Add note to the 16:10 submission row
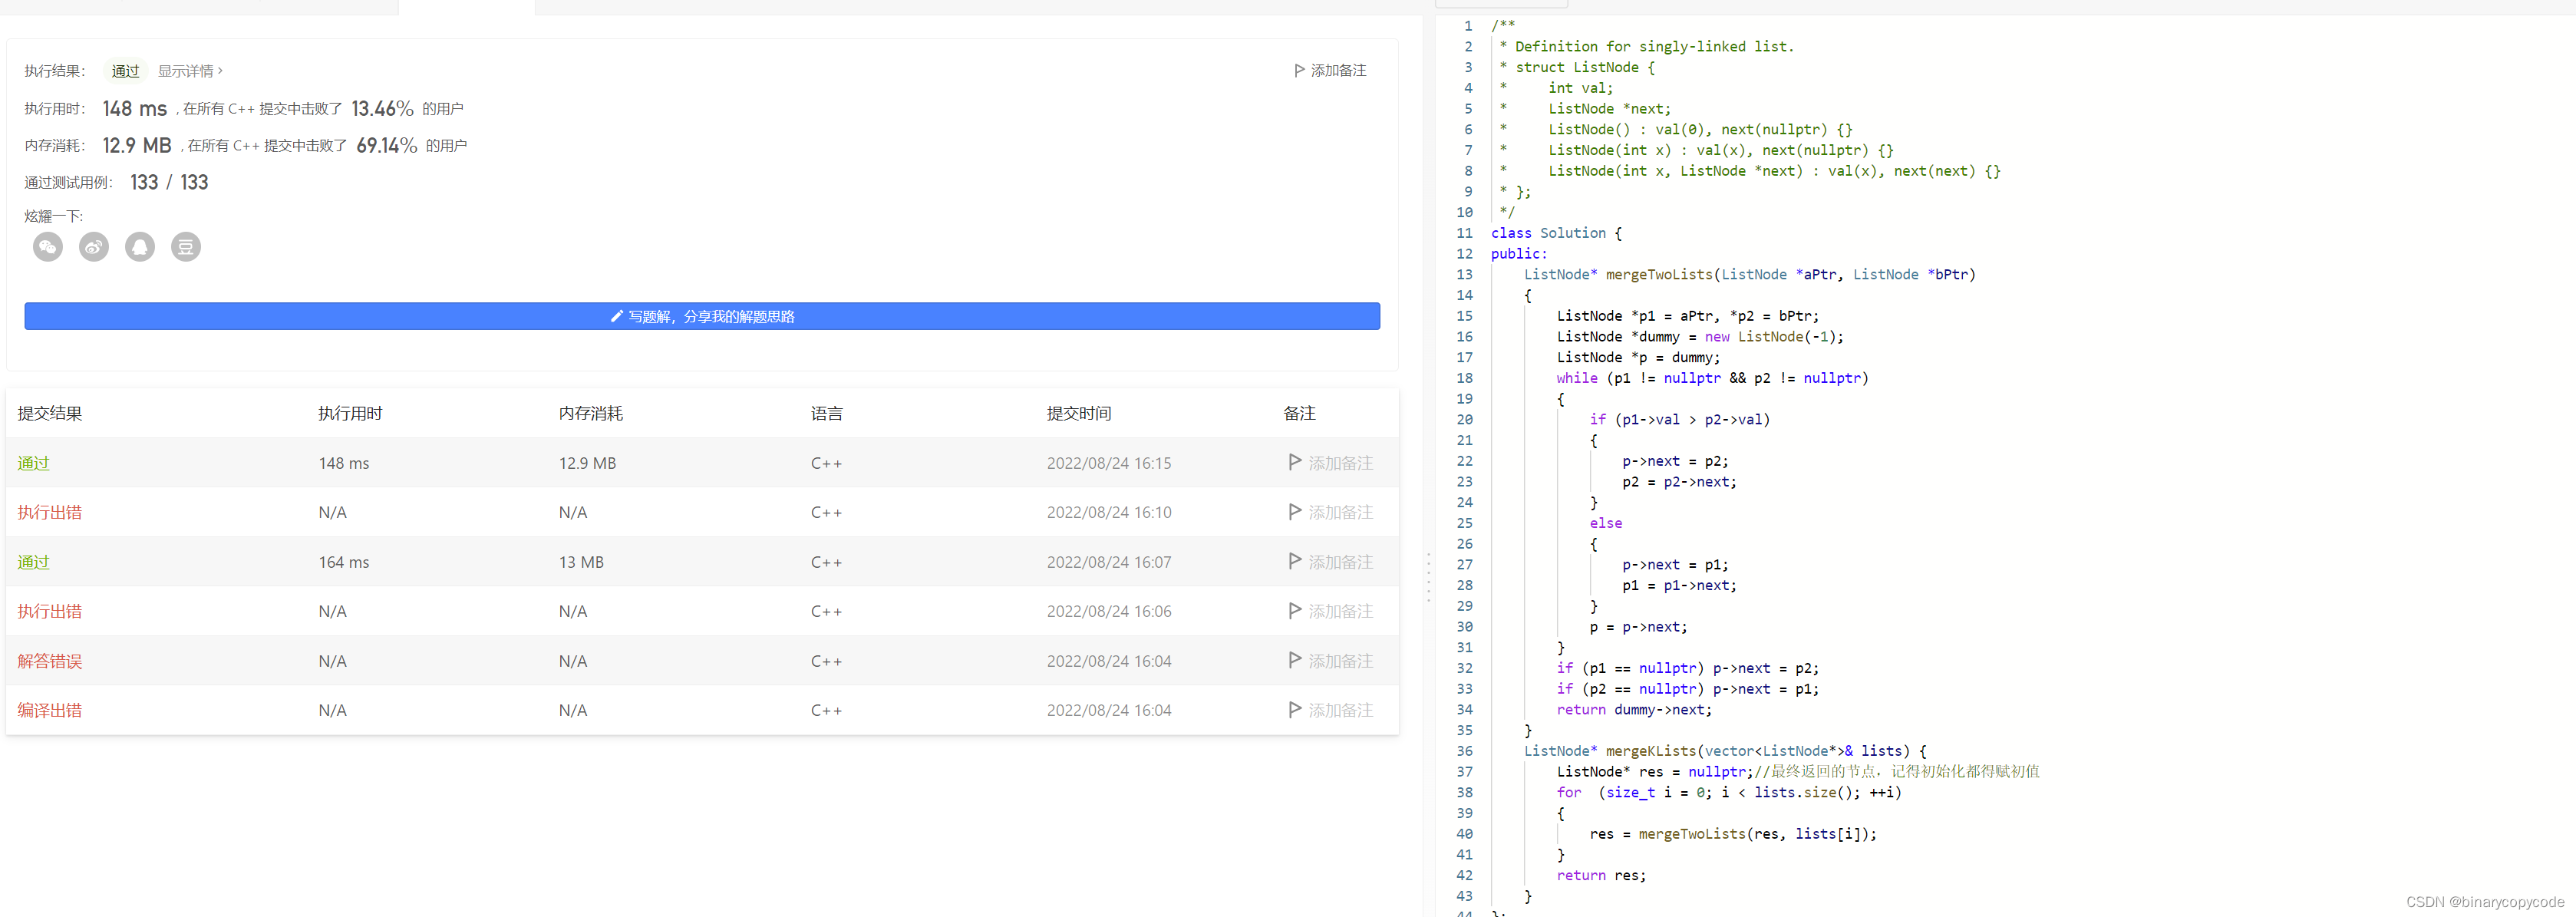Image resolution: width=2576 pixels, height=917 pixels. [x=1331, y=512]
